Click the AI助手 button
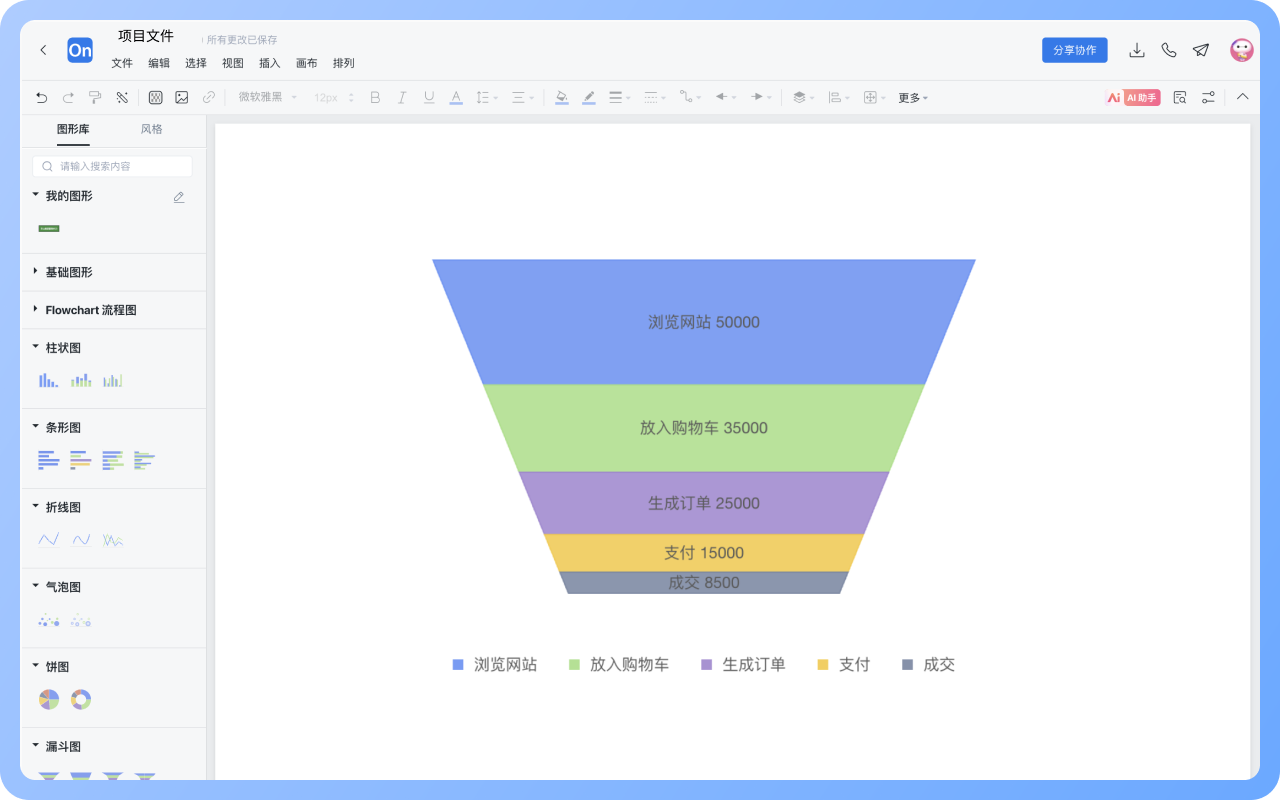This screenshot has height=800, width=1280. [x=1133, y=97]
